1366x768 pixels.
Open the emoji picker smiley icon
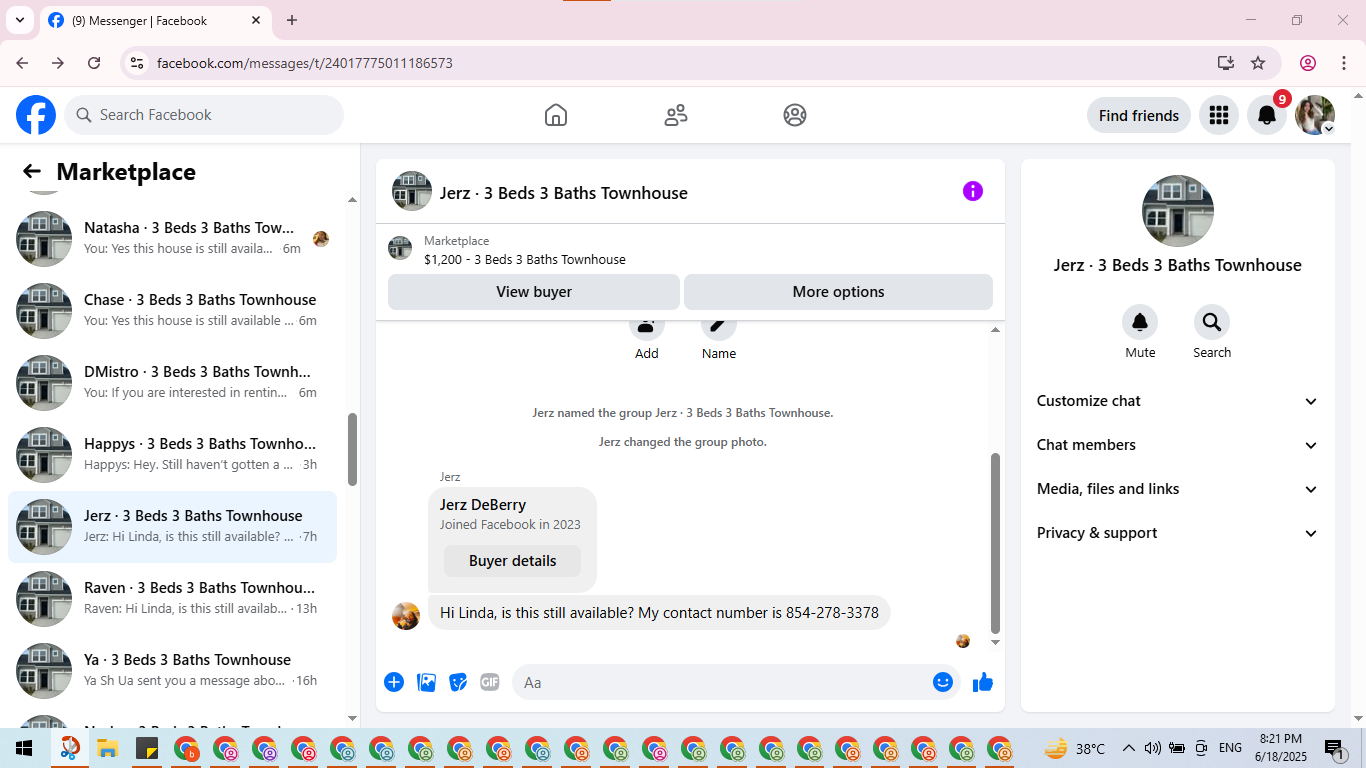943,682
